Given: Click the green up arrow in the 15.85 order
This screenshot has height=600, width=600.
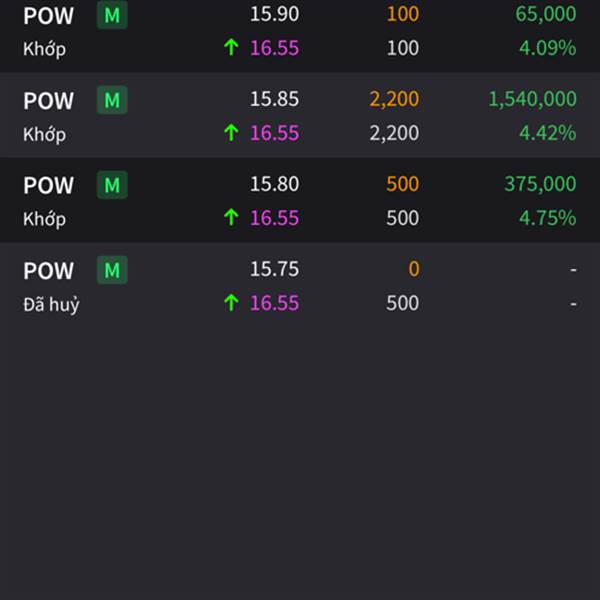Looking at the screenshot, I should pyautogui.click(x=231, y=133).
